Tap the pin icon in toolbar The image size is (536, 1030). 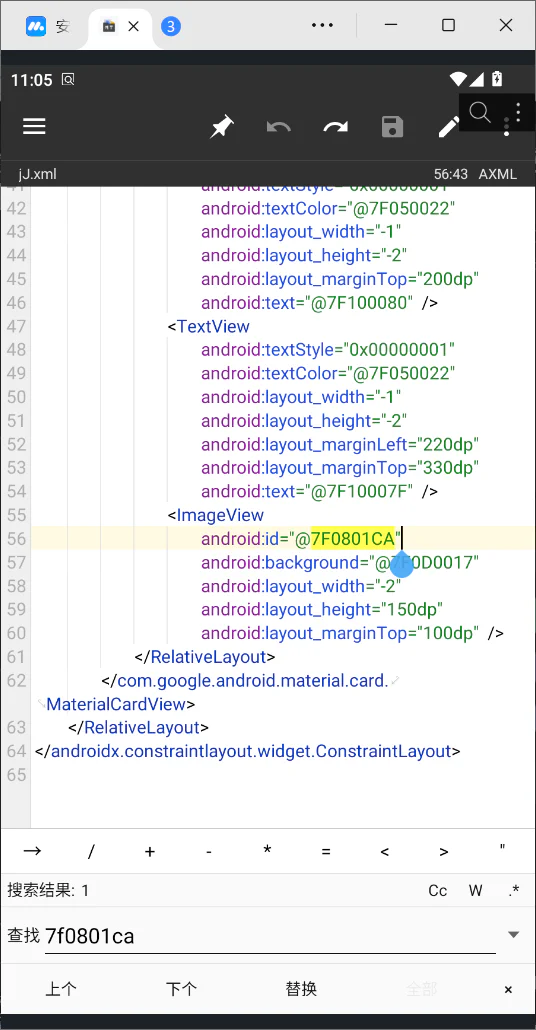(x=221, y=127)
